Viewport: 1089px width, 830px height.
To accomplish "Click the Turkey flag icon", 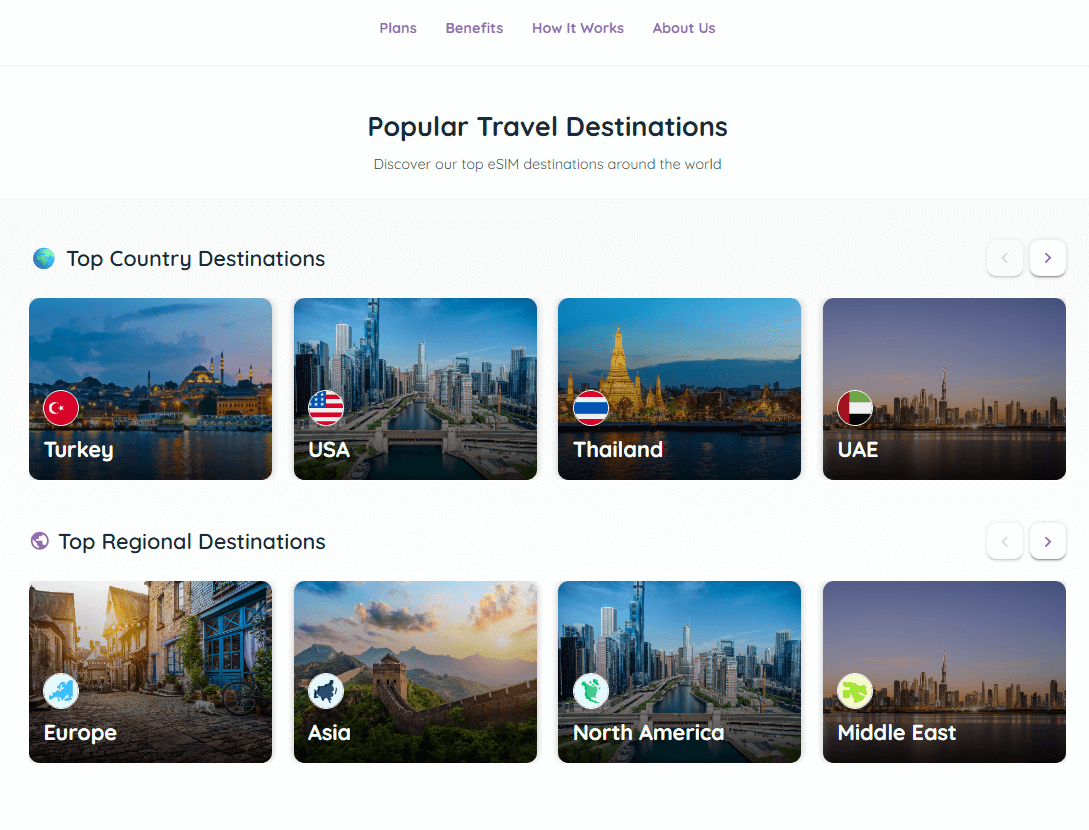I will tap(61, 408).
